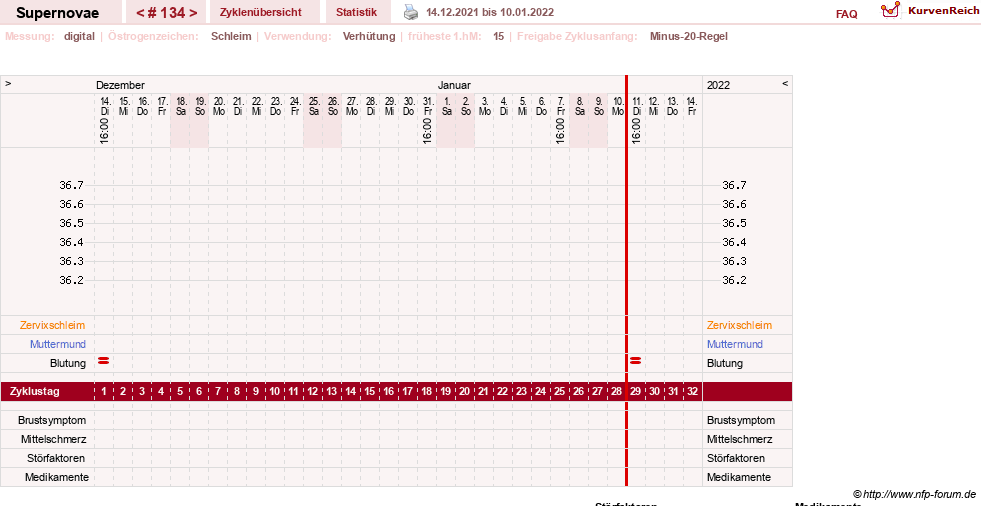Click the printer icon
Image resolution: width=981 pixels, height=506 pixels.
(410, 12)
